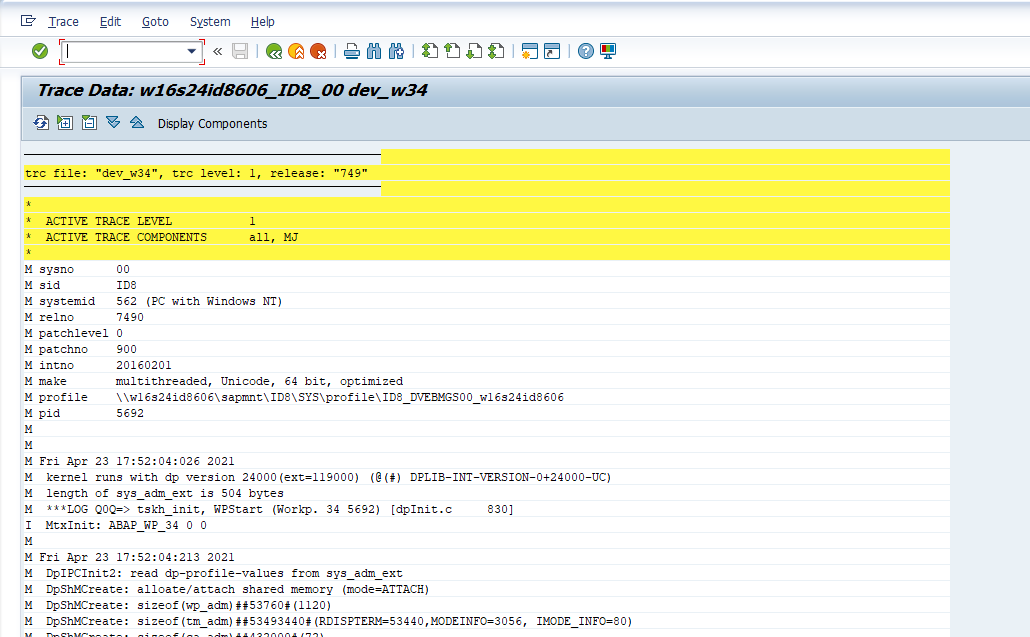Select the Create Shortcut icon
1030x637 pixels.
pyautogui.click(x=551, y=50)
